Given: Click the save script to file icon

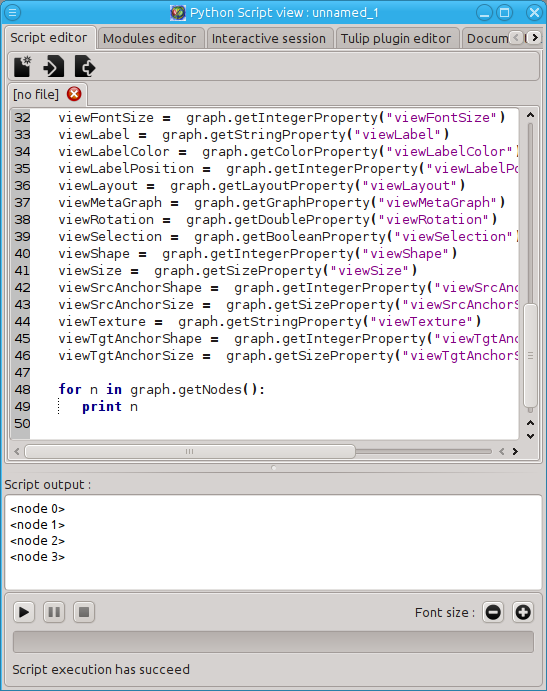Looking at the screenshot, I should (85, 67).
